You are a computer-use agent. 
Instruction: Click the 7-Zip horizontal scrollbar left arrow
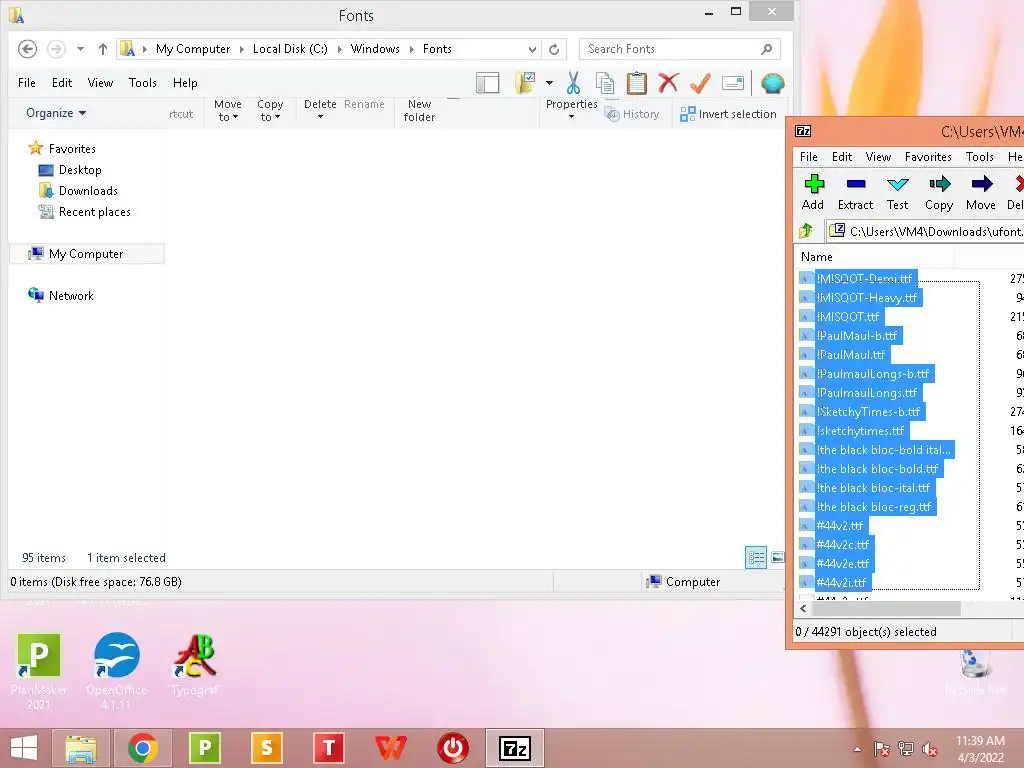pyautogui.click(x=804, y=608)
